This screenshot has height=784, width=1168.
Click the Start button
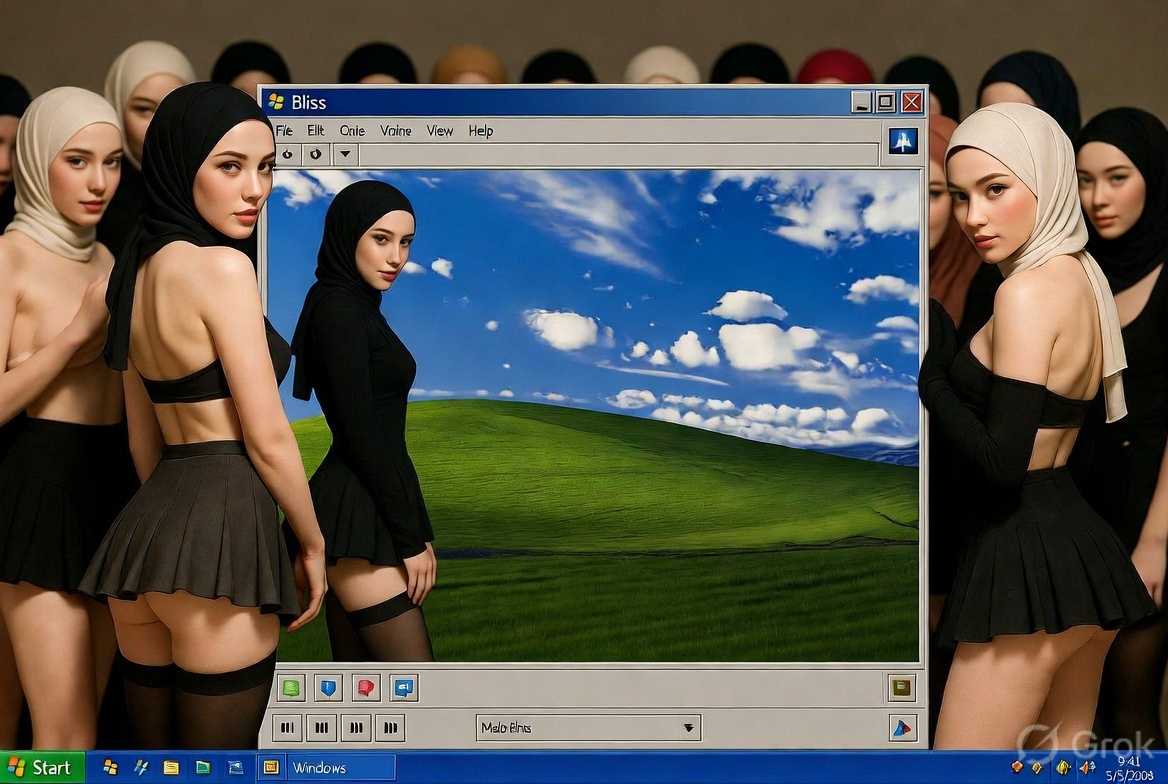tap(42, 768)
